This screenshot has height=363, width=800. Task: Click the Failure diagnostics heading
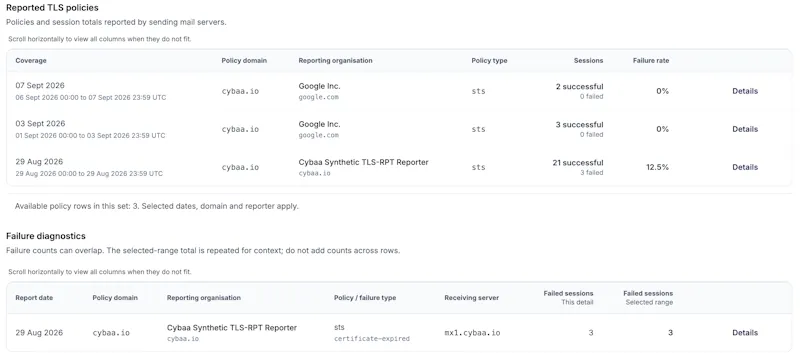46,236
